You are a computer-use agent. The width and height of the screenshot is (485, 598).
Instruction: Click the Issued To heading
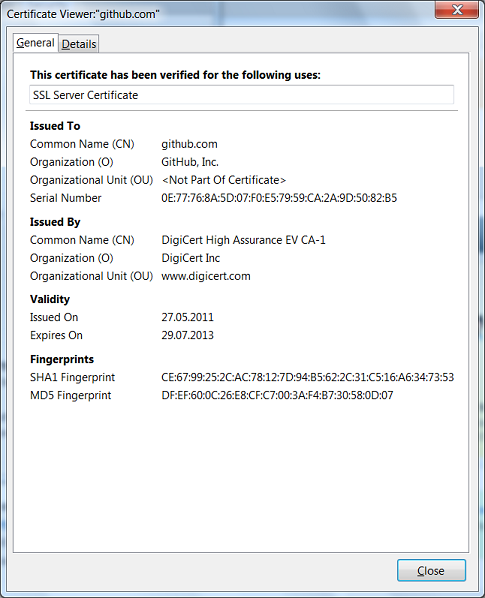tap(55, 126)
